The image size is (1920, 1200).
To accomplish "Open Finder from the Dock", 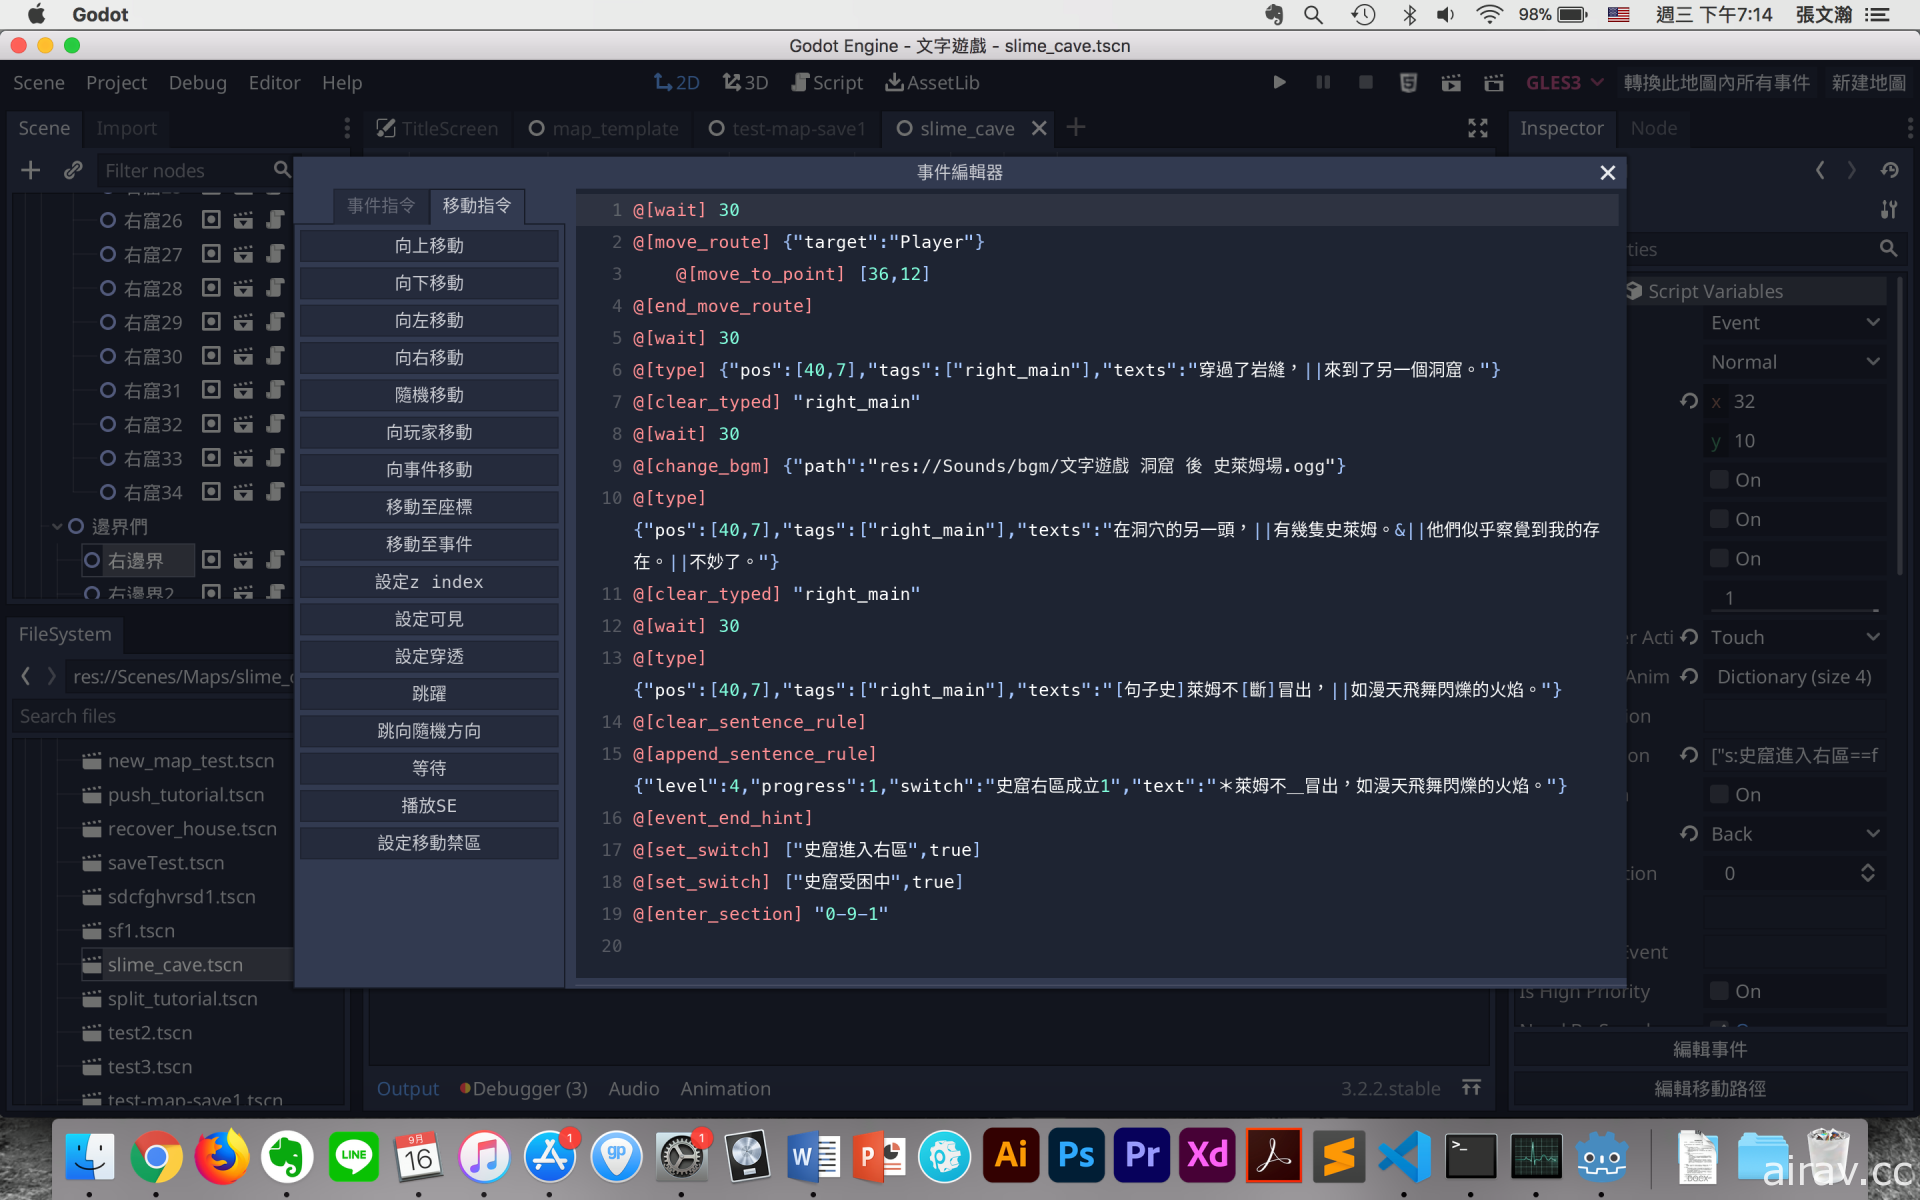I will 90,1156.
